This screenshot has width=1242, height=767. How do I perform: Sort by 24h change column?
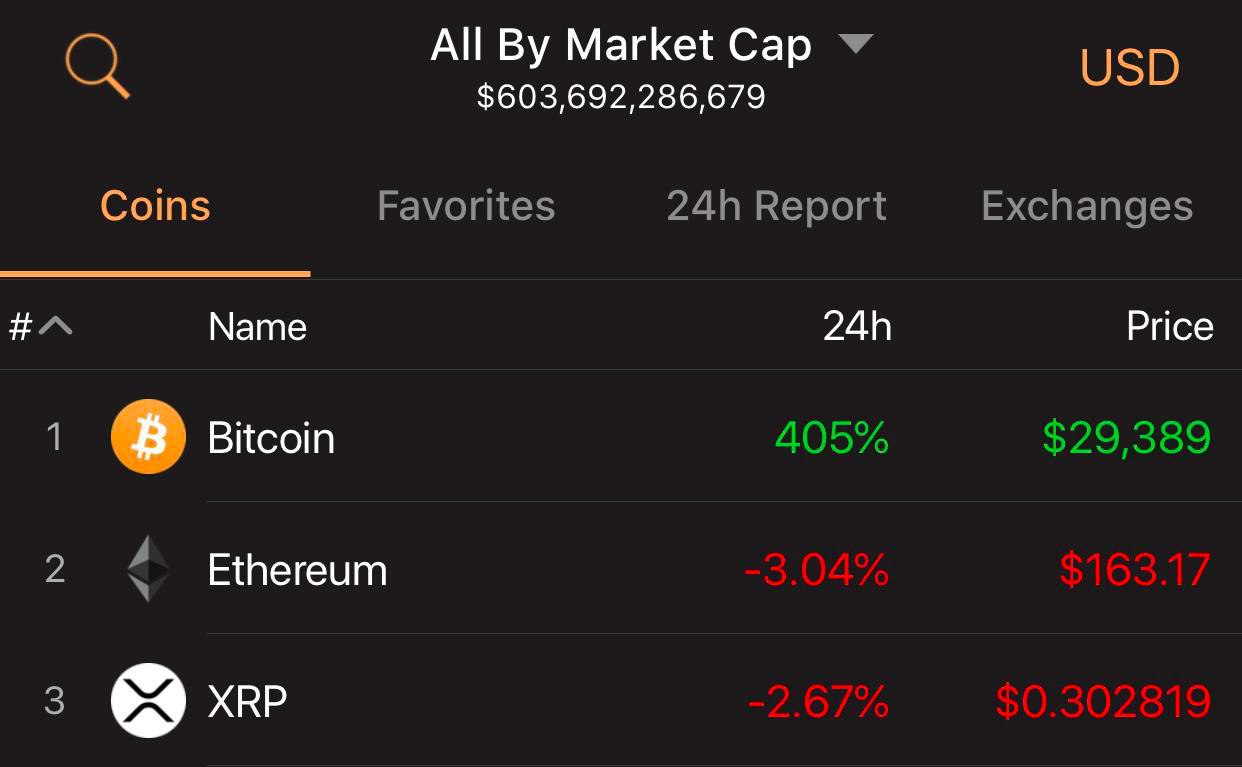(857, 327)
